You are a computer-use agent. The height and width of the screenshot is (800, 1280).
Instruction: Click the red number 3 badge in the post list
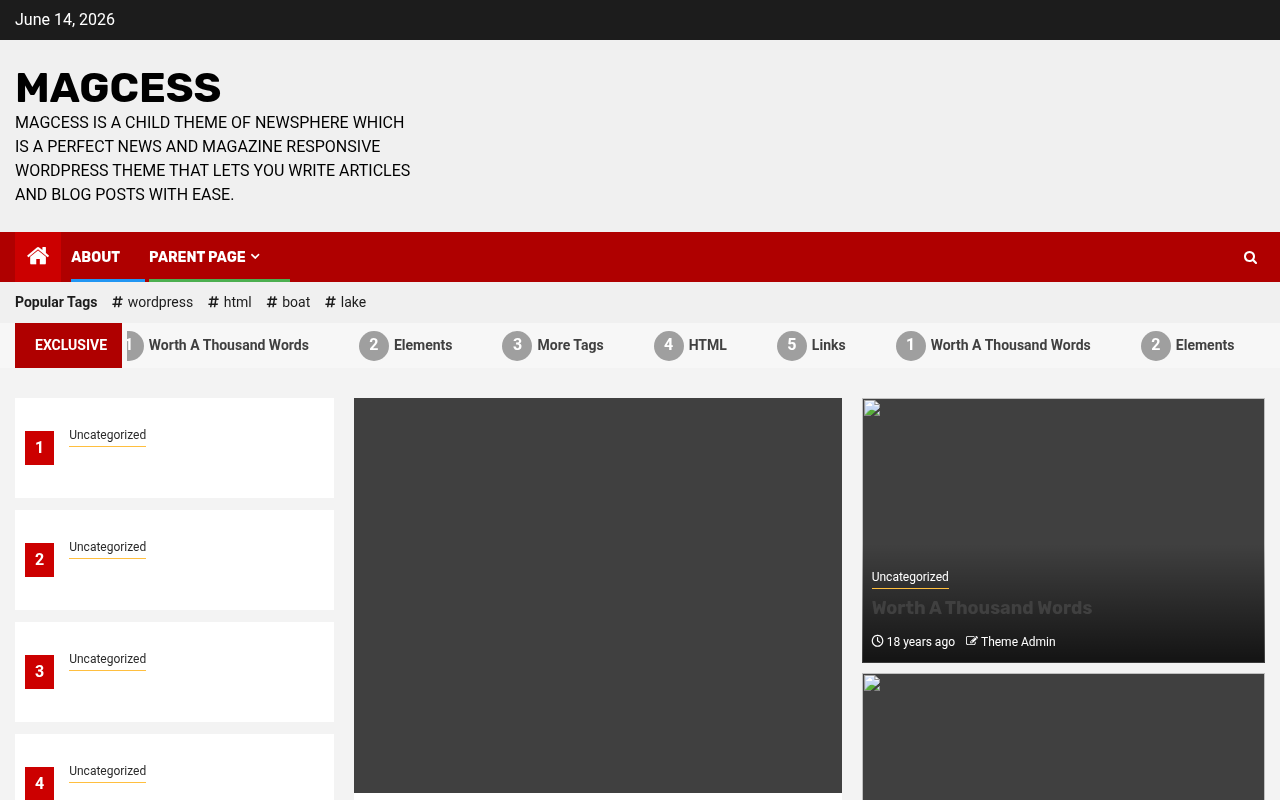[x=40, y=672]
